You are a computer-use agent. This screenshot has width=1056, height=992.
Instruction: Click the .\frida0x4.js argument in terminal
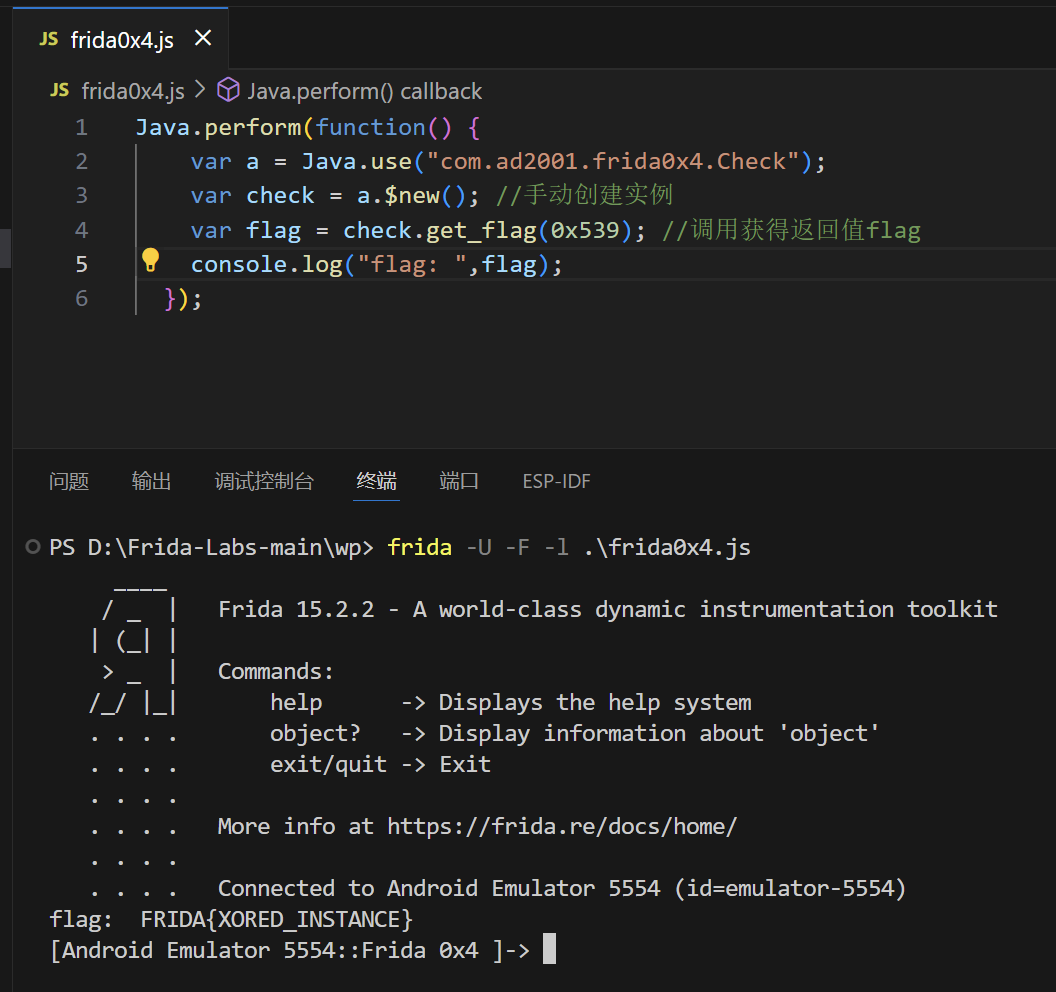click(667, 548)
